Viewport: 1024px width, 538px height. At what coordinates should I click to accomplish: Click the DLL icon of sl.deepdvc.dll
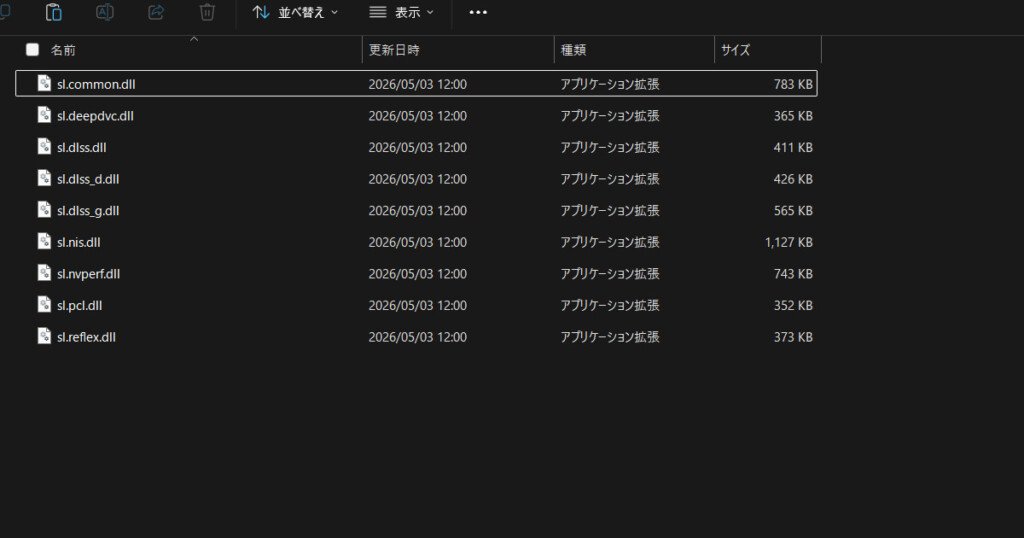44,115
